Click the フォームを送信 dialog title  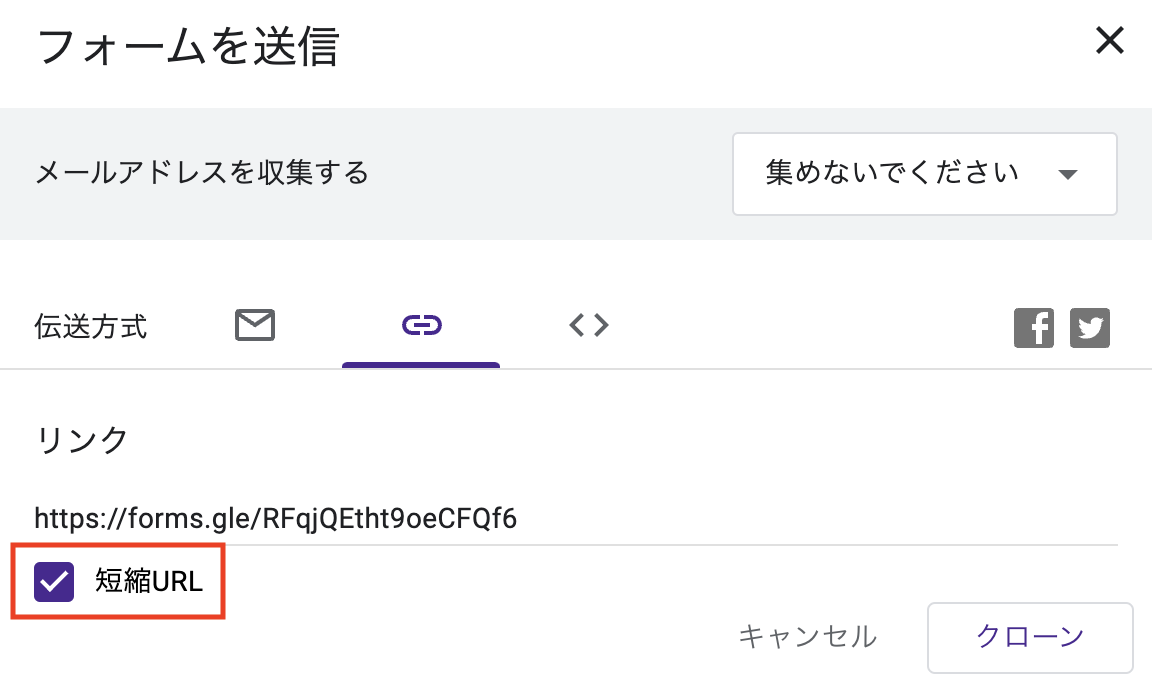coord(188,46)
